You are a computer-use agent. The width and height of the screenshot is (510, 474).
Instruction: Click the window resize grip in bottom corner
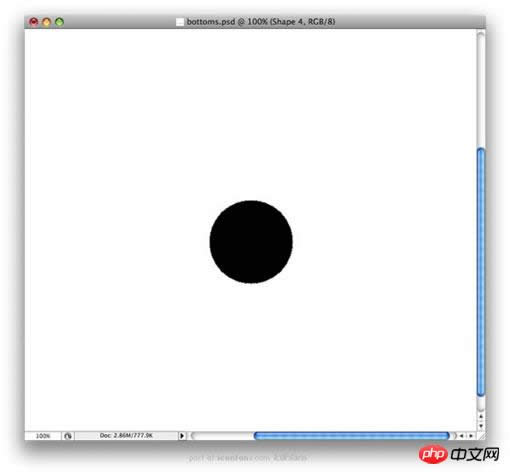pos(481,436)
